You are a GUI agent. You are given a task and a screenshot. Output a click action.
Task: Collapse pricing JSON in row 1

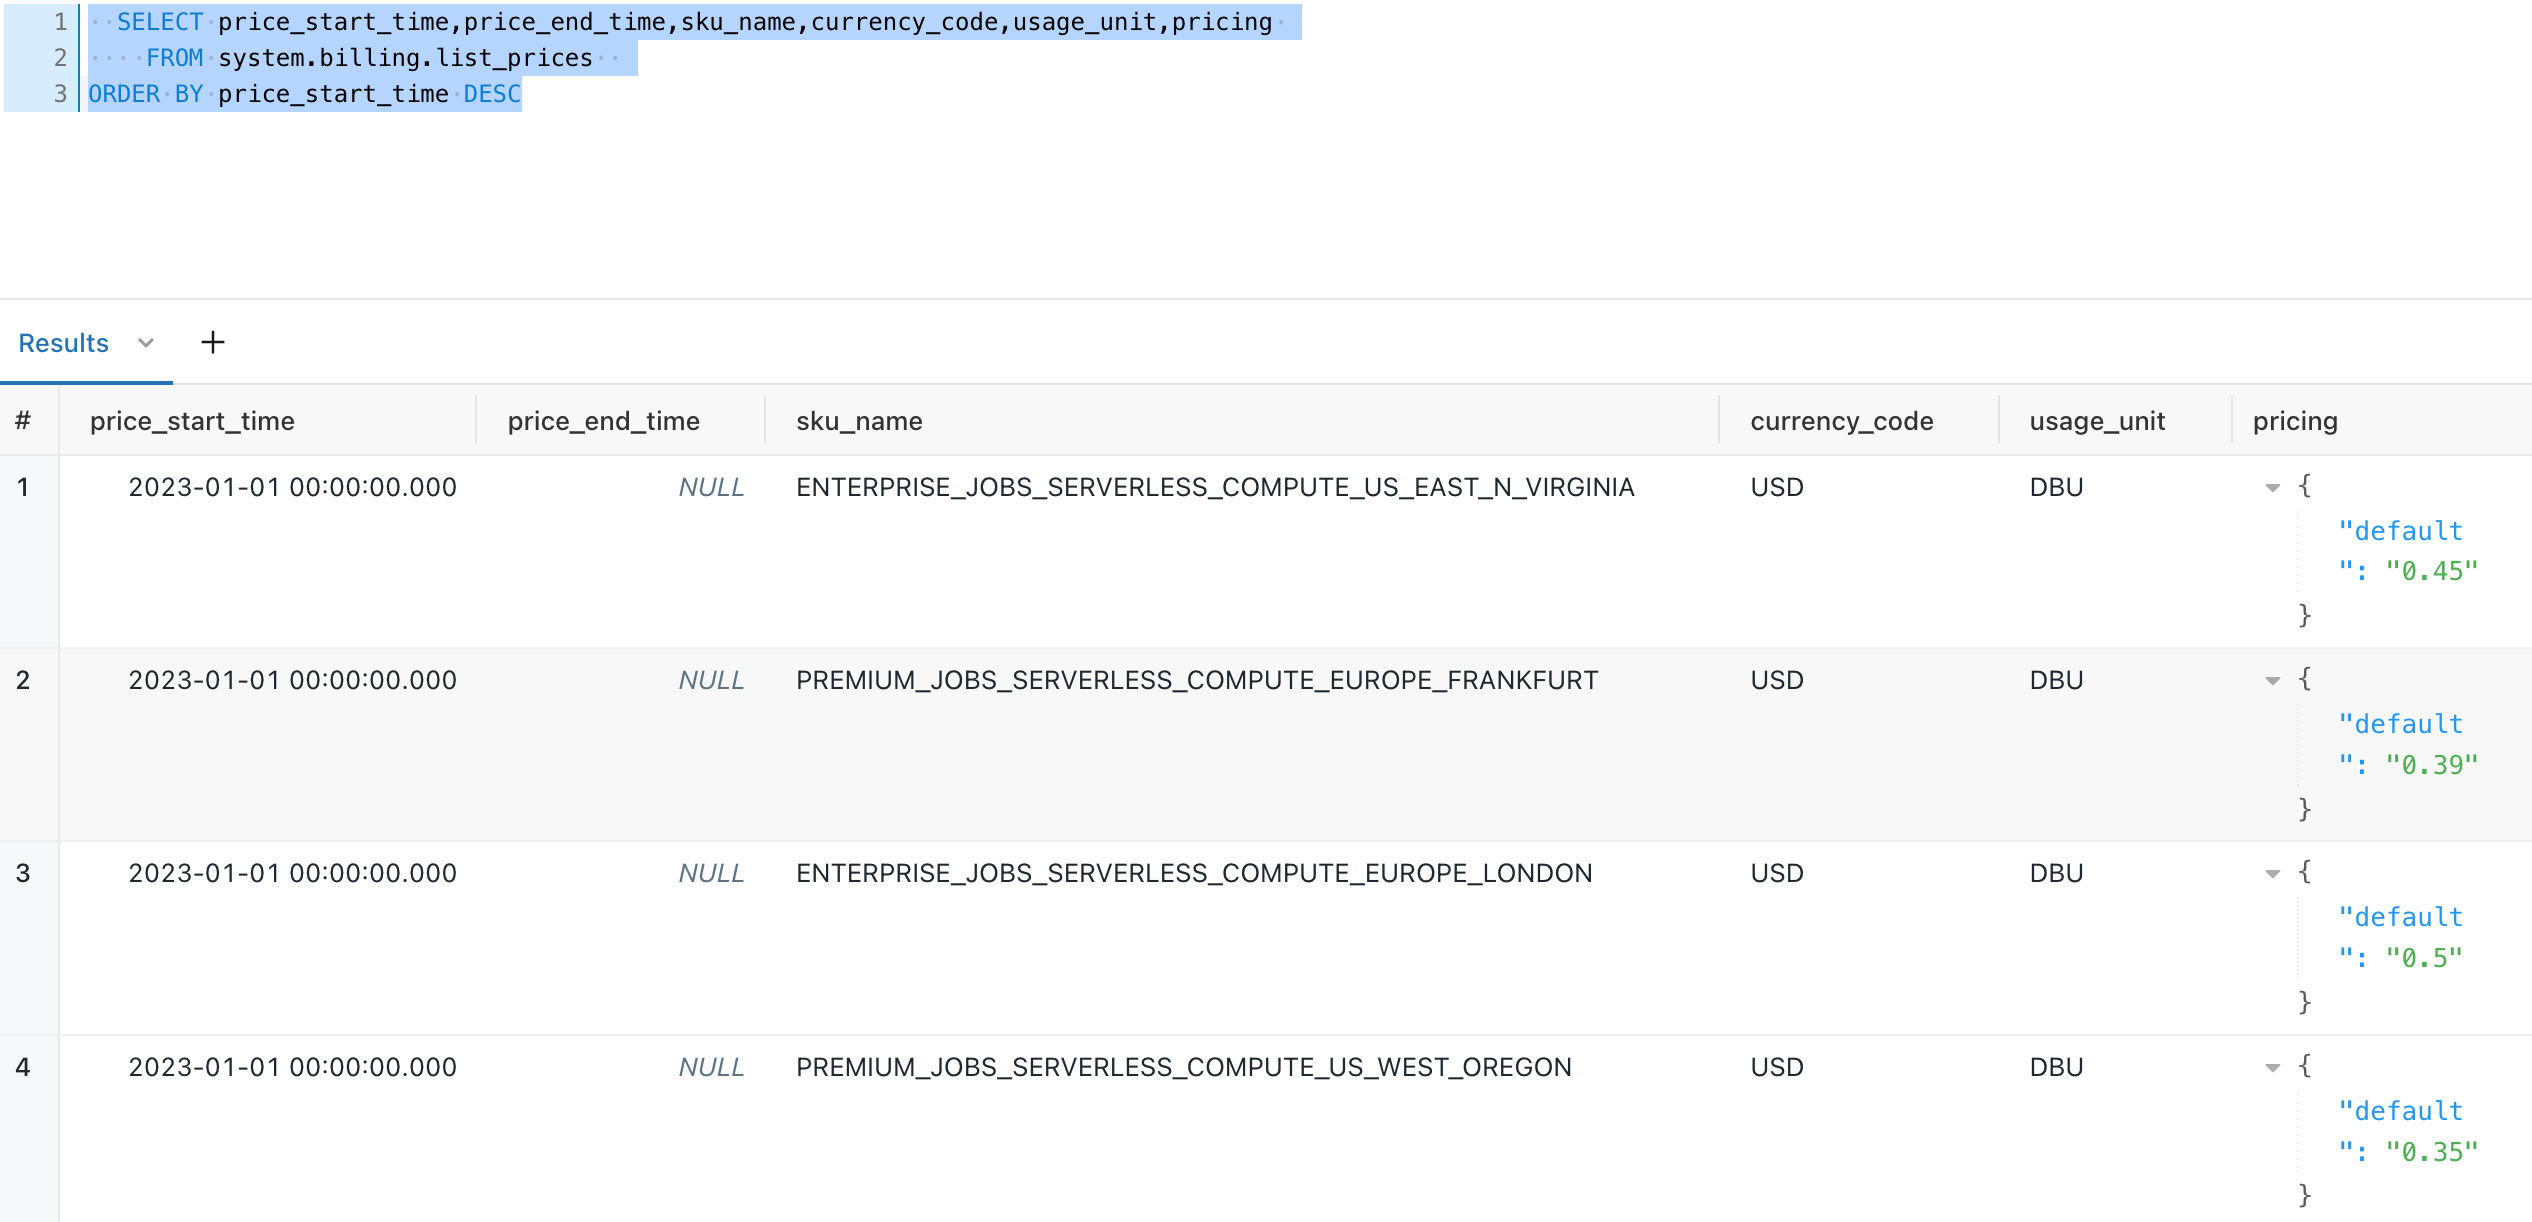coord(2272,488)
